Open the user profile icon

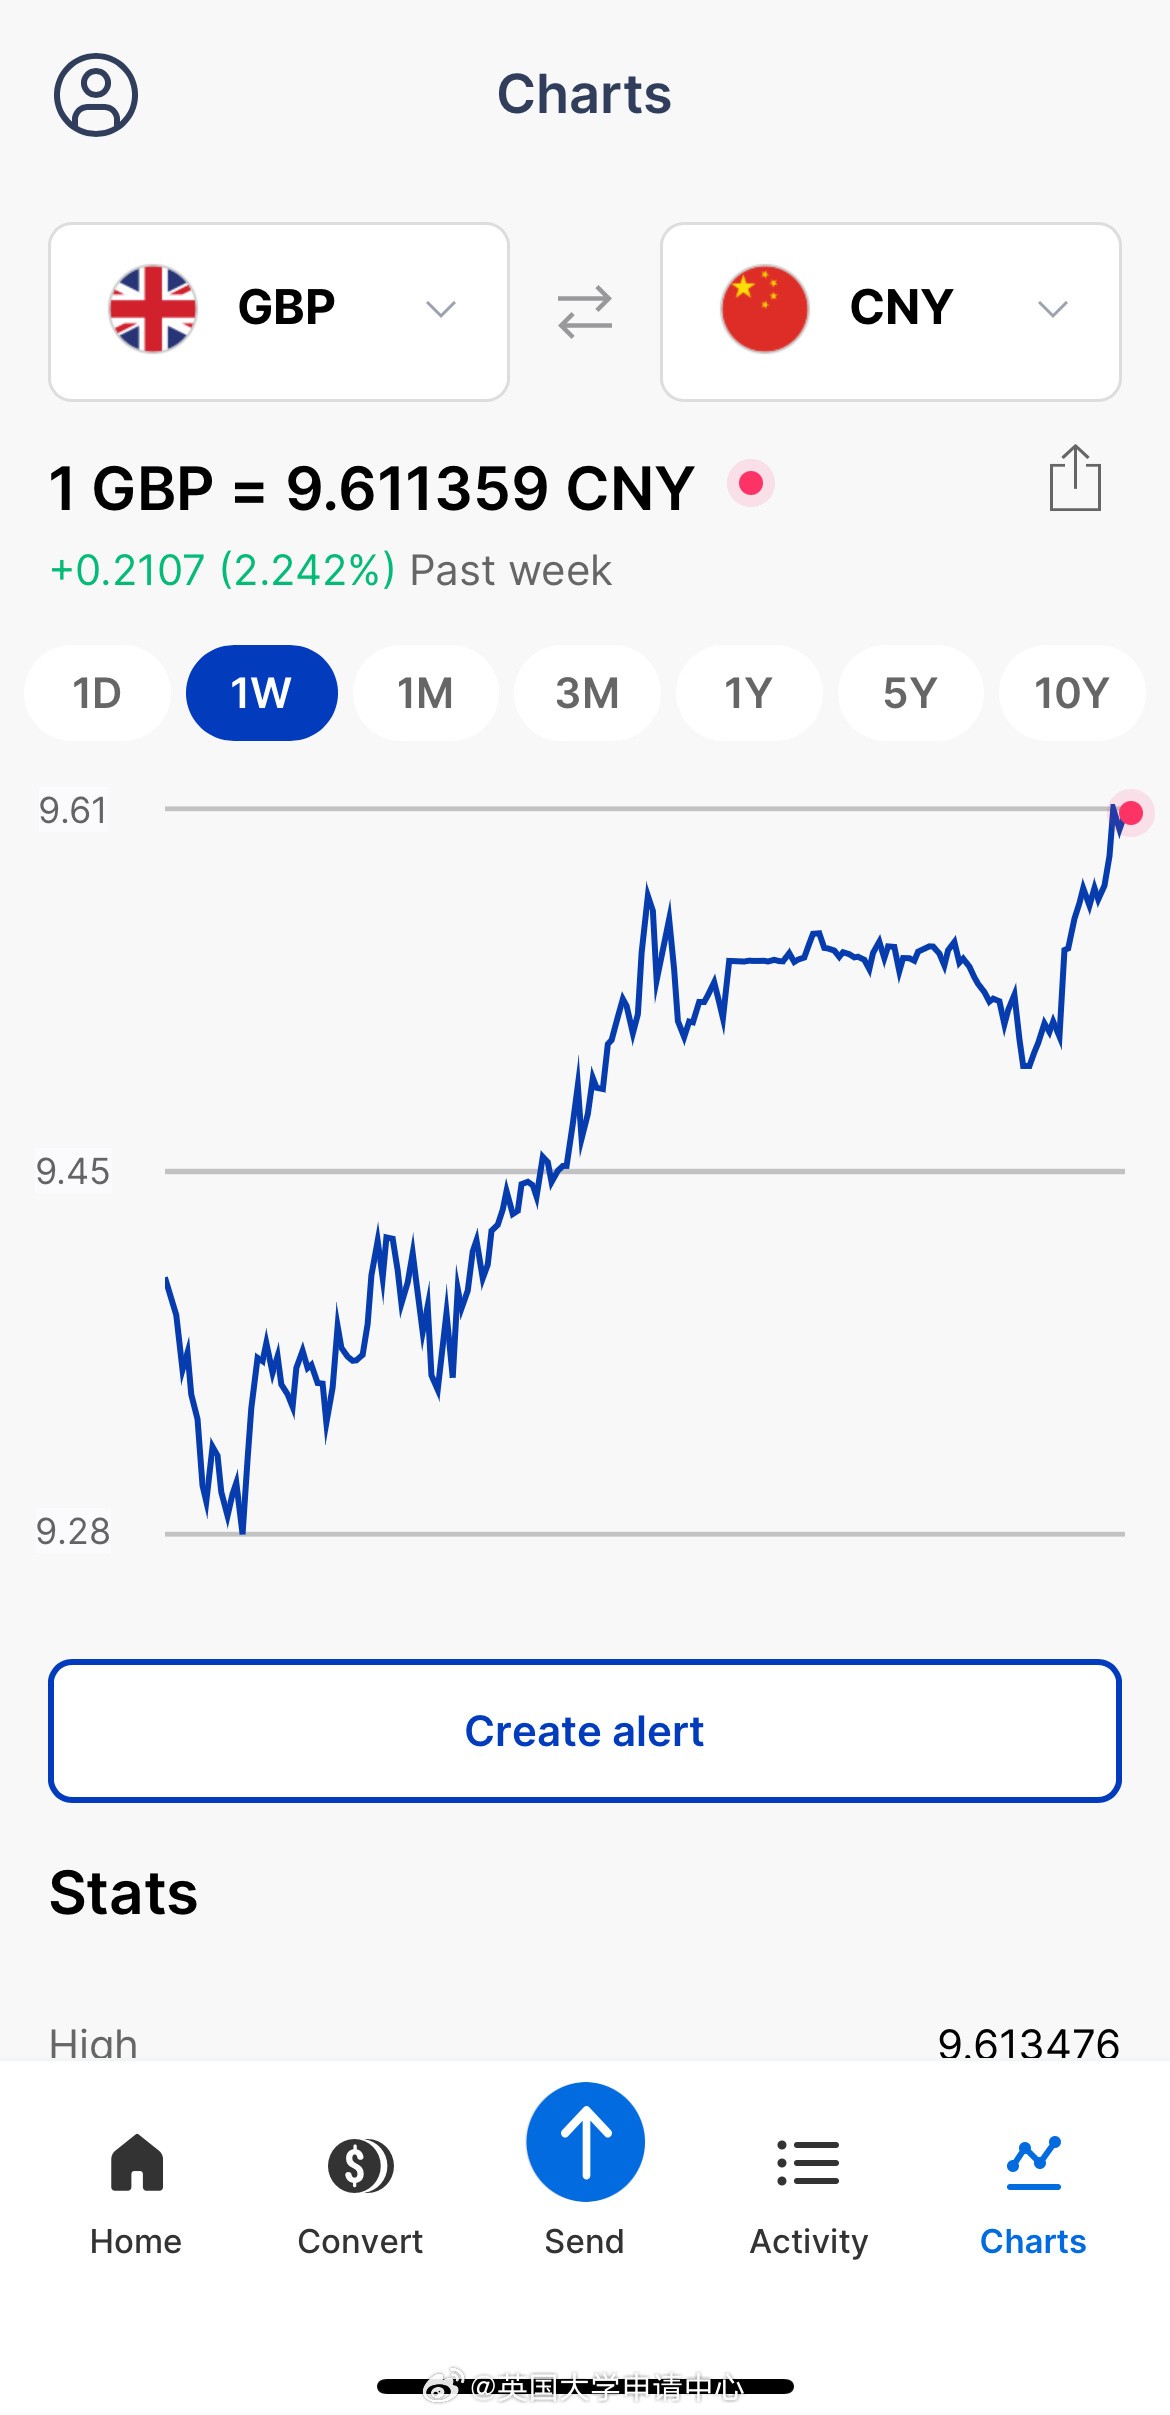(x=95, y=95)
